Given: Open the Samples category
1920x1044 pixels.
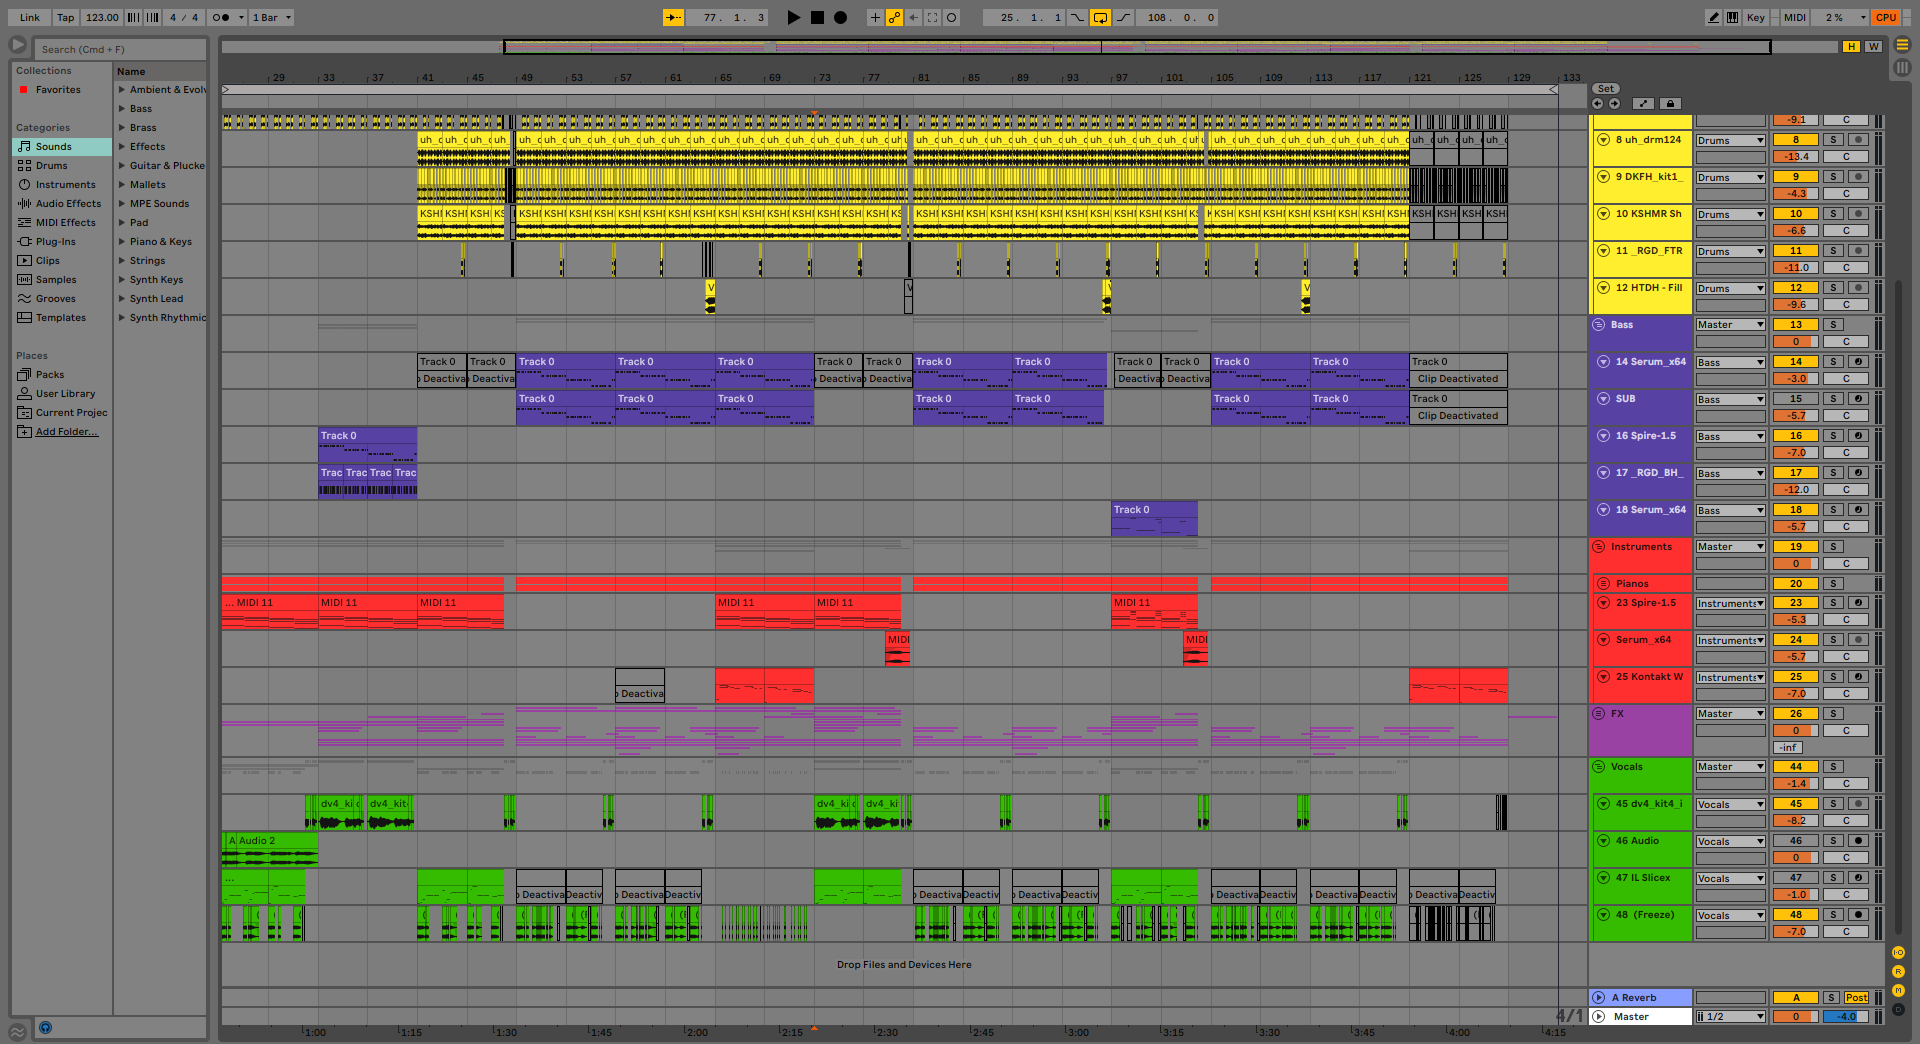Looking at the screenshot, I should click(62, 280).
